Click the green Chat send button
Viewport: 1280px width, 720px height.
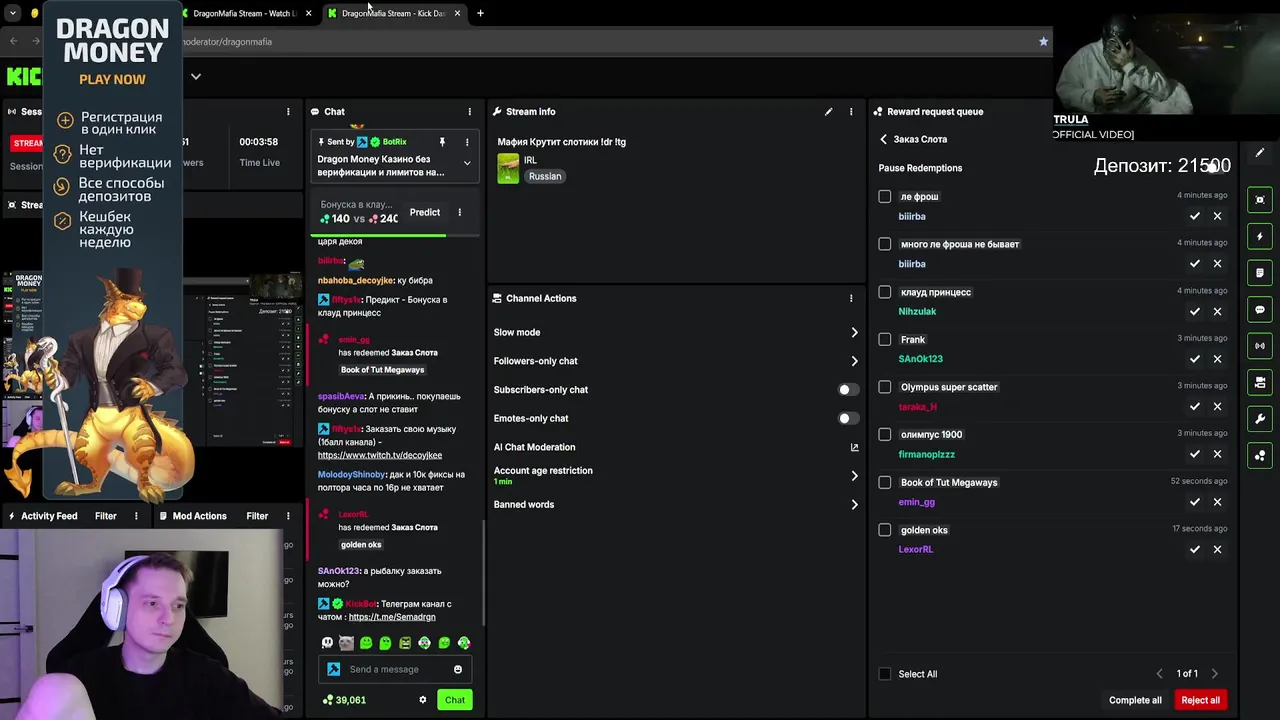coord(454,700)
